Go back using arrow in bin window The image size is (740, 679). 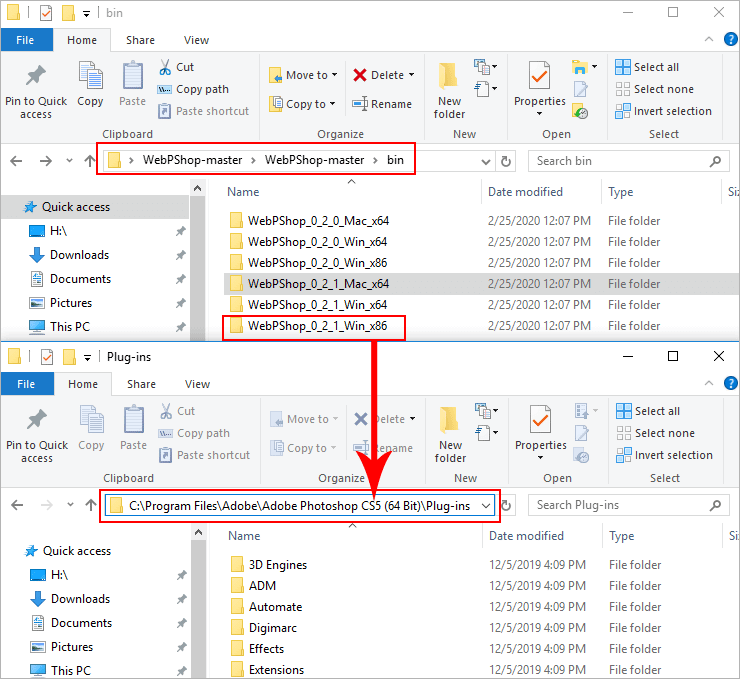[17, 161]
